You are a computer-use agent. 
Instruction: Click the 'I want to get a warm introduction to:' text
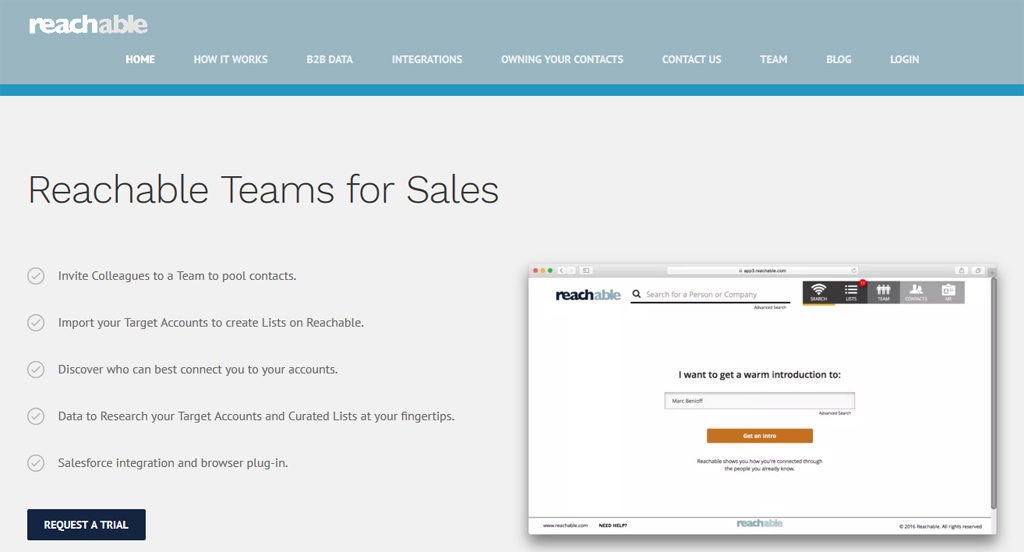760,375
